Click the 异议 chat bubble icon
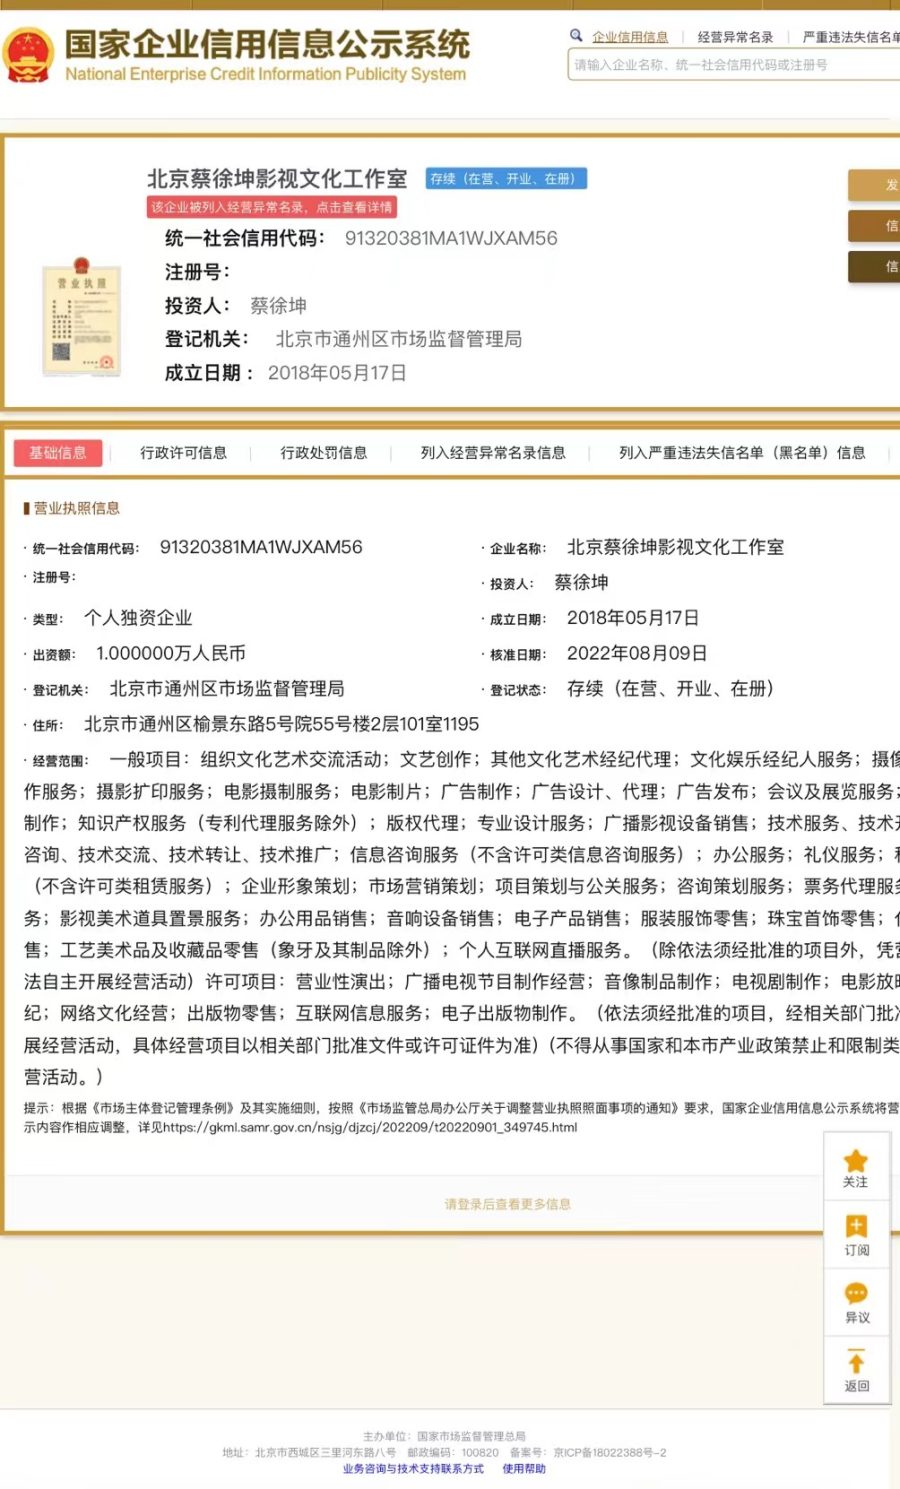 (856, 1294)
